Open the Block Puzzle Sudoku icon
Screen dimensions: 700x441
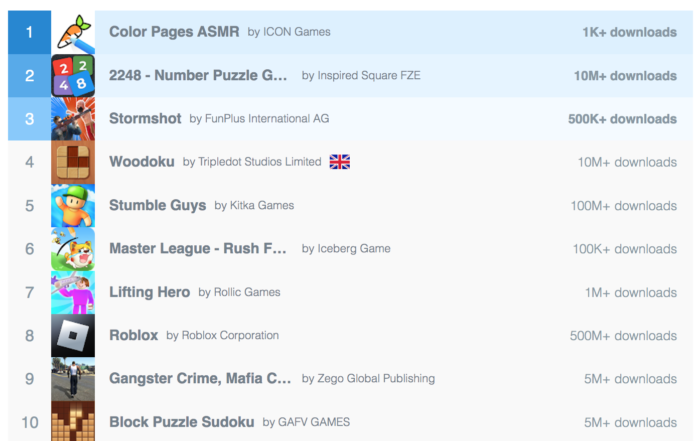(73, 421)
